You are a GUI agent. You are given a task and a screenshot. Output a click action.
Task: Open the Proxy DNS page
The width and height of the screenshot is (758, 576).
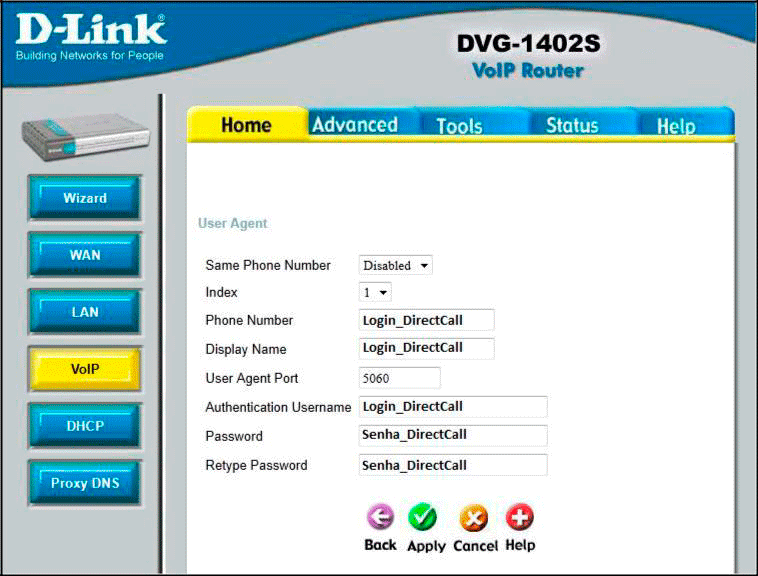point(85,483)
